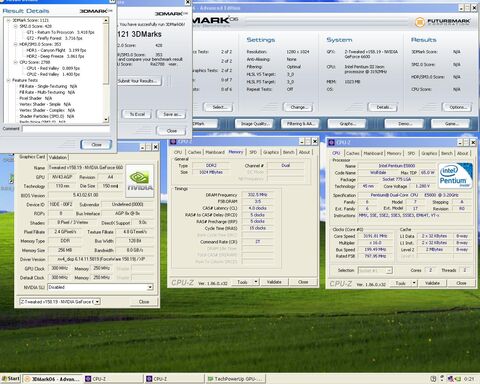Click the Close button in the Result Details window
This screenshot has width=480, height=384.
tap(96, 145)
